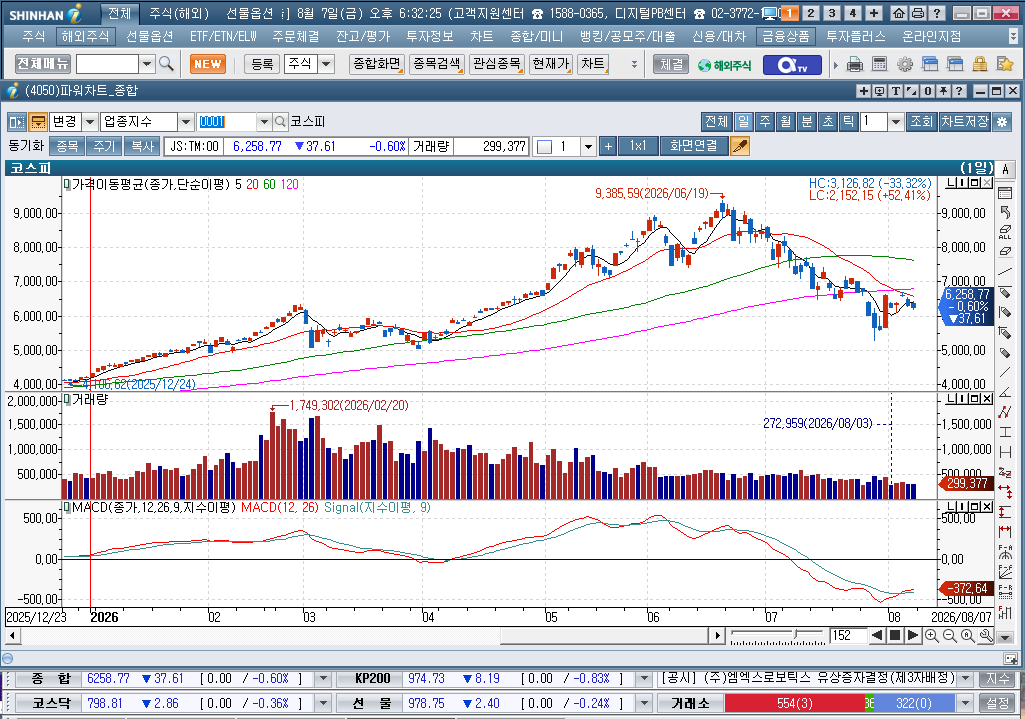Select the 주 weekly period button
The height and width of the screenshot is (719, 1025).
coord(764,122)
